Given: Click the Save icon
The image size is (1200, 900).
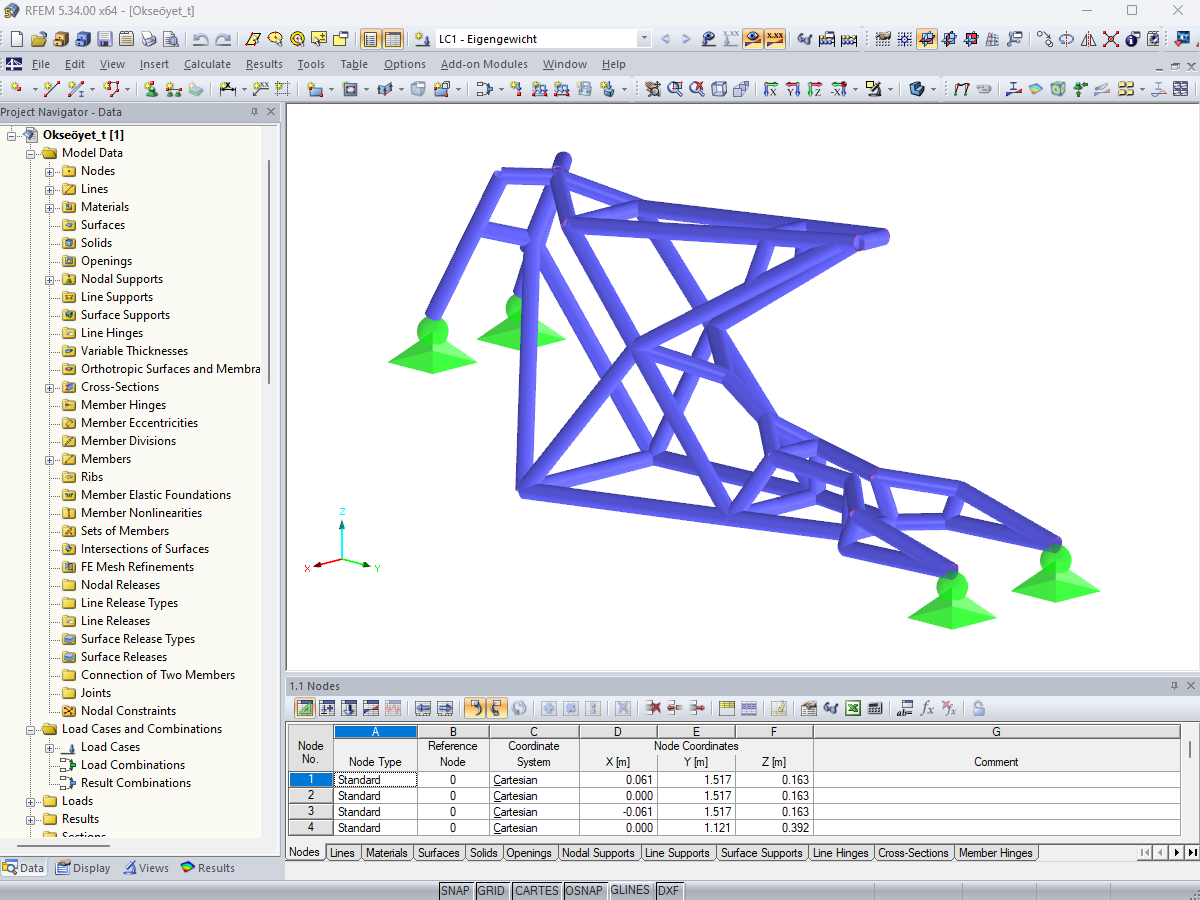Looking at the screenshot, I should (x=104, y=38).
